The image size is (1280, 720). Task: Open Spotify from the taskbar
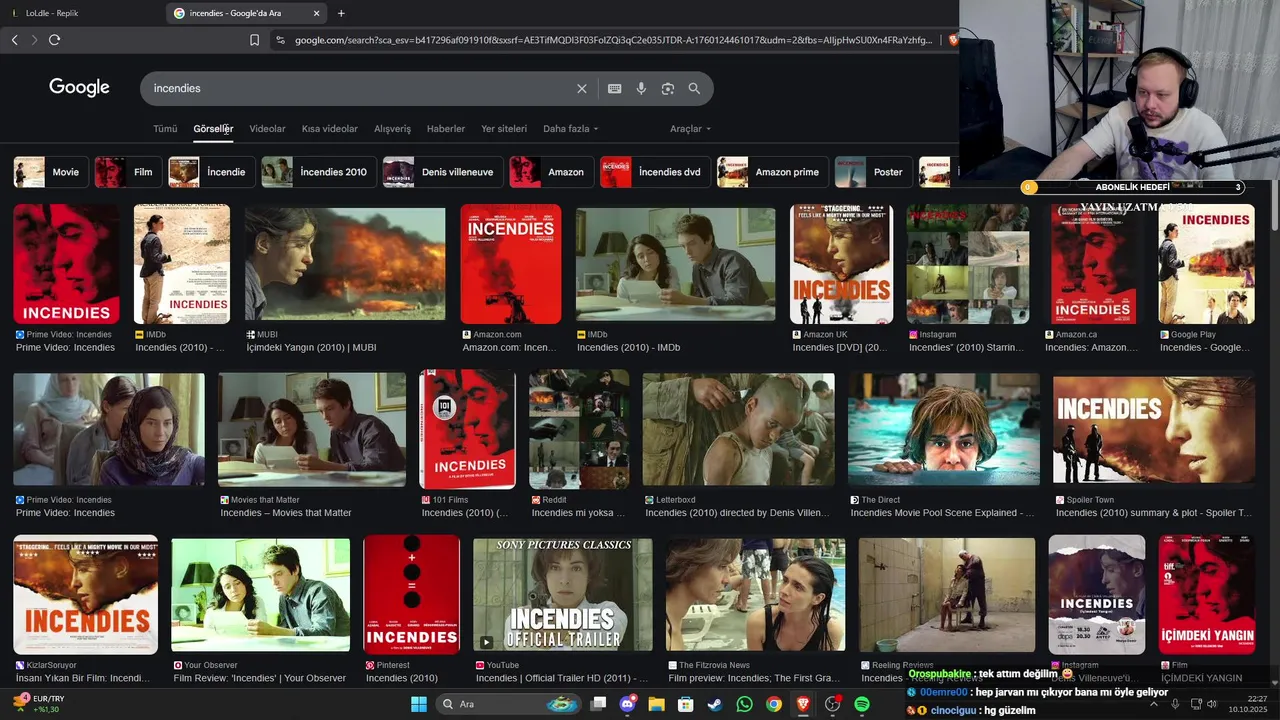[x=862, y=704]
